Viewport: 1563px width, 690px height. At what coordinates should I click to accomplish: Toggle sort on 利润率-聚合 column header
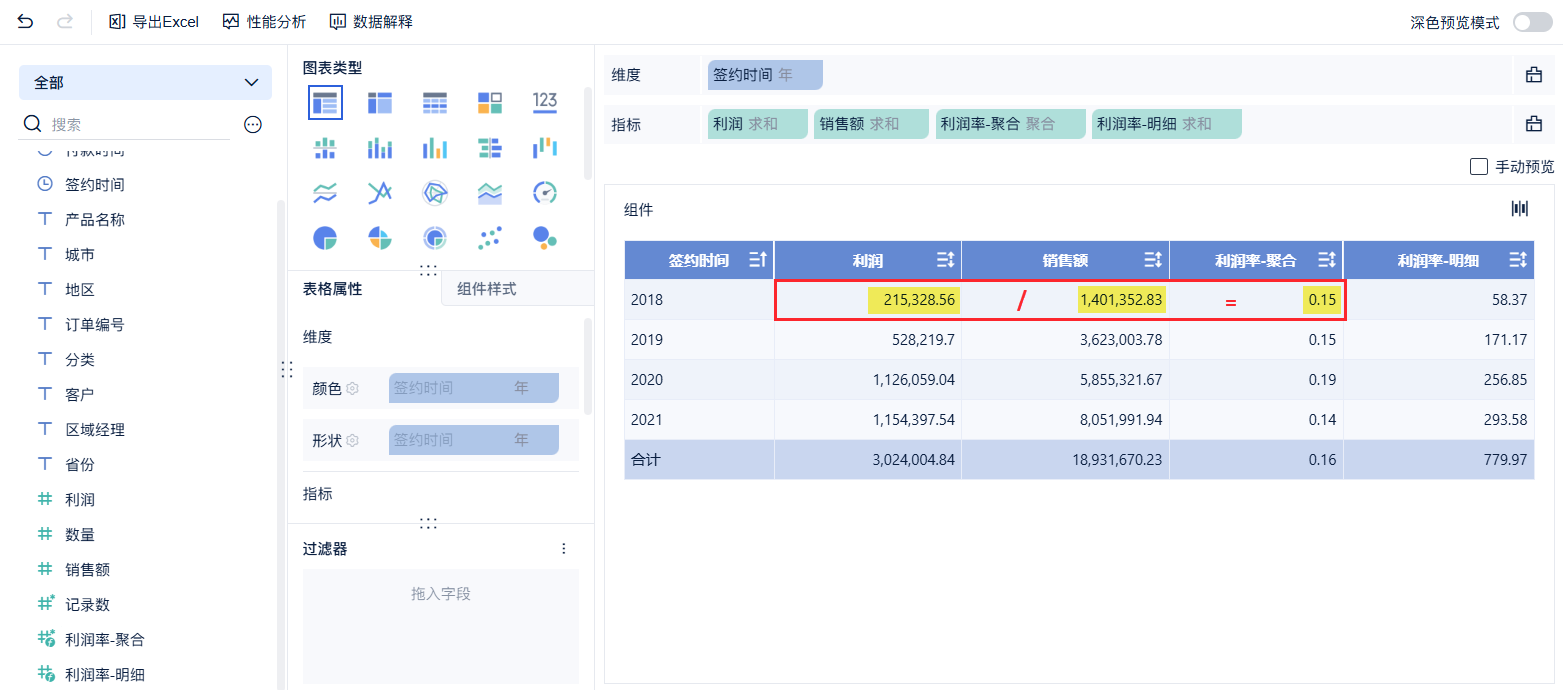(1327, 261)
